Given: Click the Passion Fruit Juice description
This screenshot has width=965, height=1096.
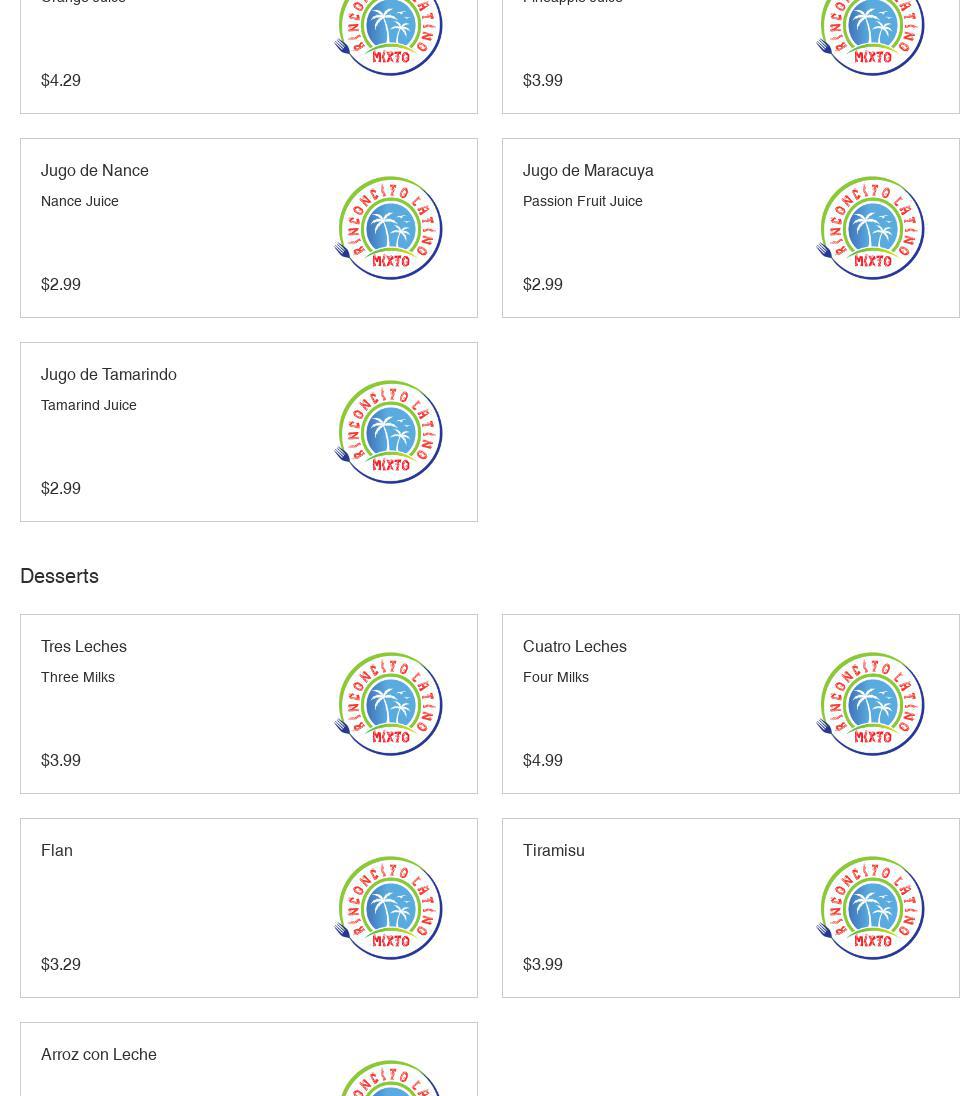Looking at the screenshot, I should (583, 201).
